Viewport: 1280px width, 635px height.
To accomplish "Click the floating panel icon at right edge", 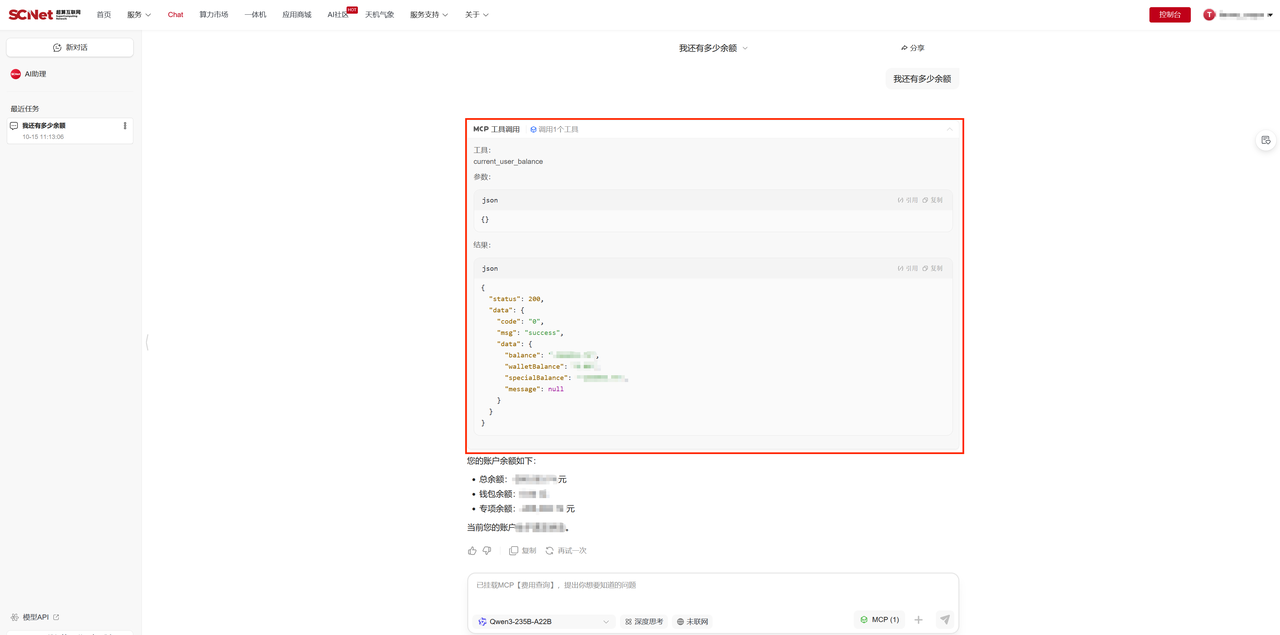I will [x=1265, y=141].
